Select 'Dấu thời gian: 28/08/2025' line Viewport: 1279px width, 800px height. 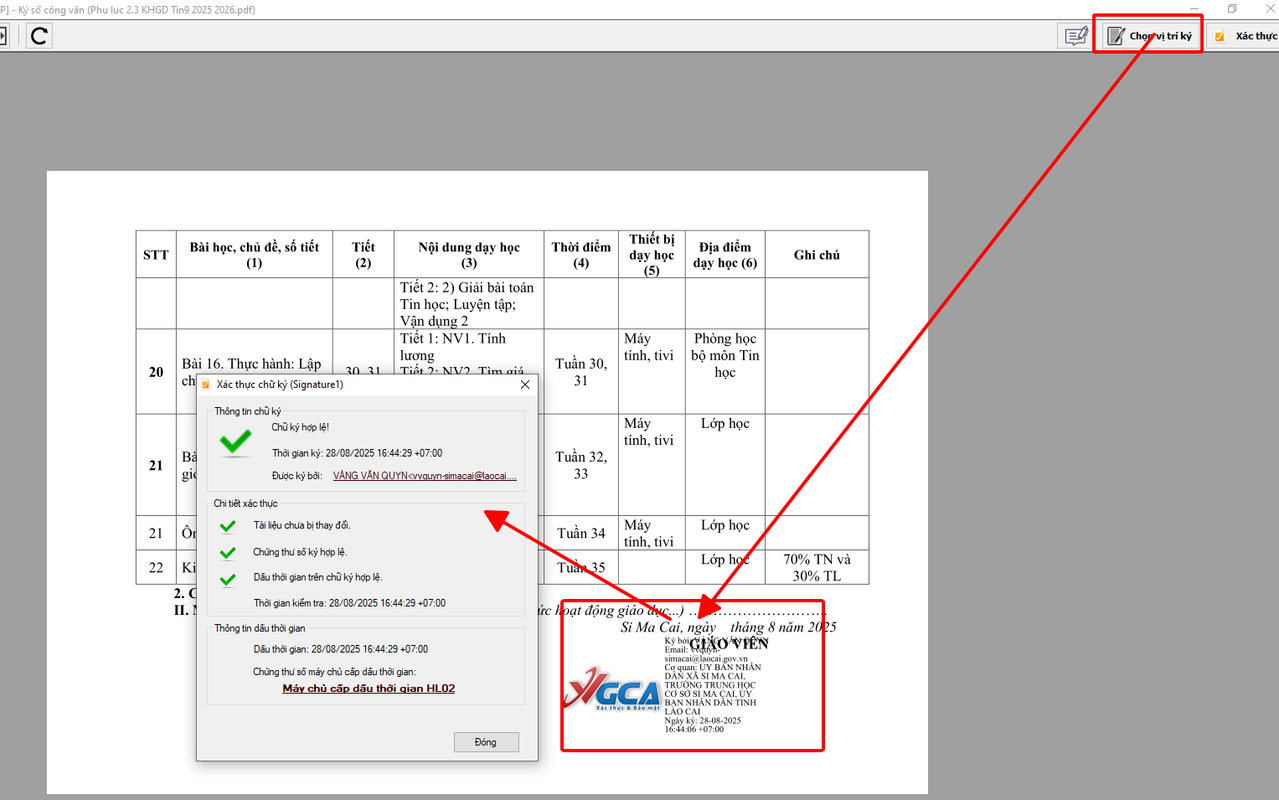340,649
